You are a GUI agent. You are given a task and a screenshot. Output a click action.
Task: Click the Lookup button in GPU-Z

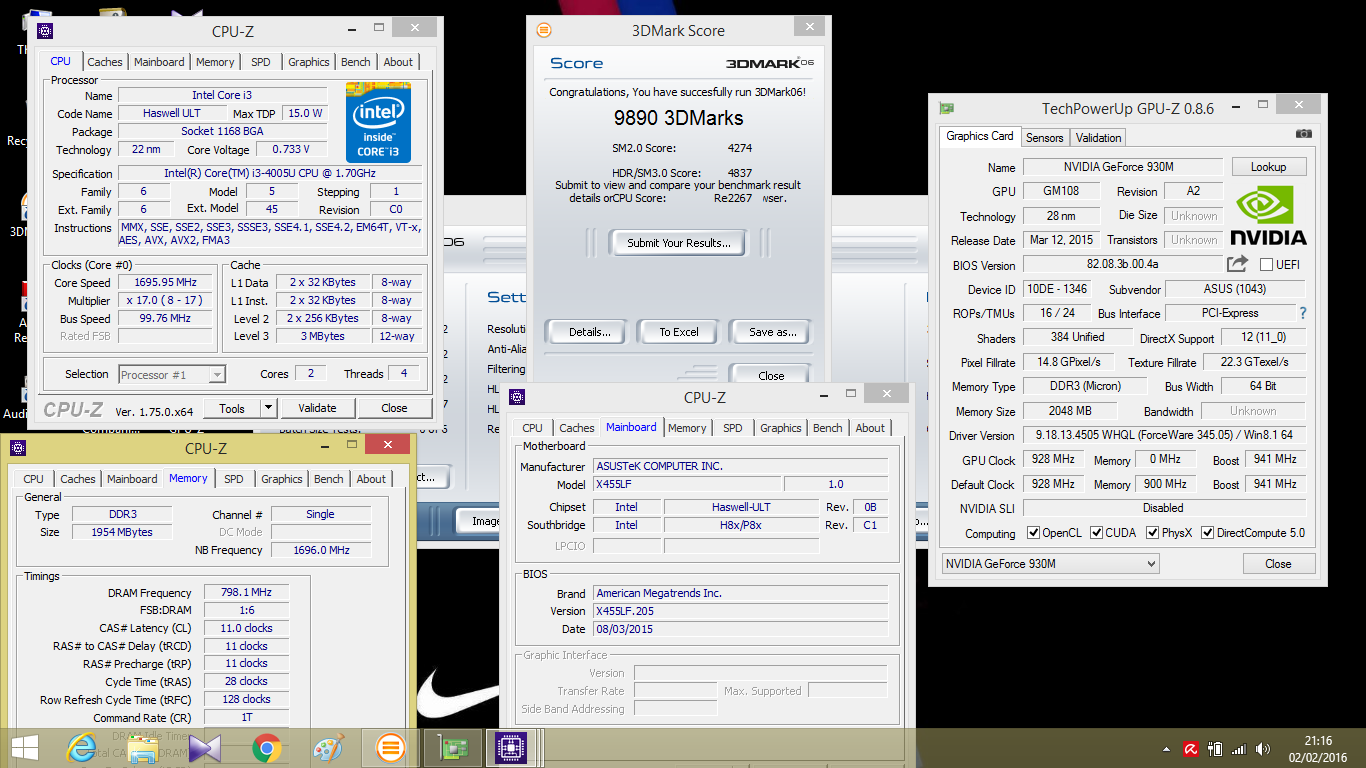[x=1268, y=167]
